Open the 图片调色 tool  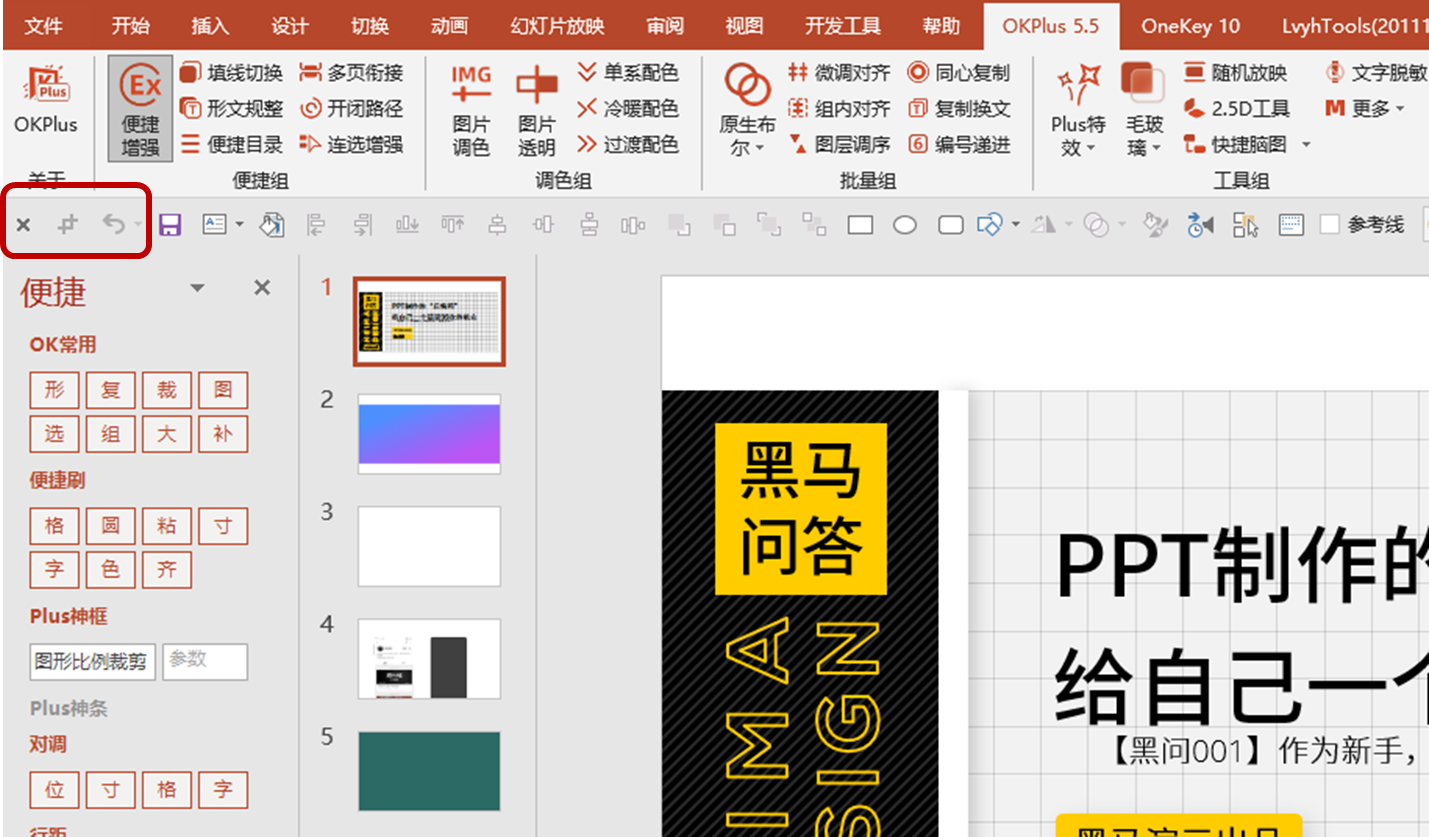click(x=471, y=110)
